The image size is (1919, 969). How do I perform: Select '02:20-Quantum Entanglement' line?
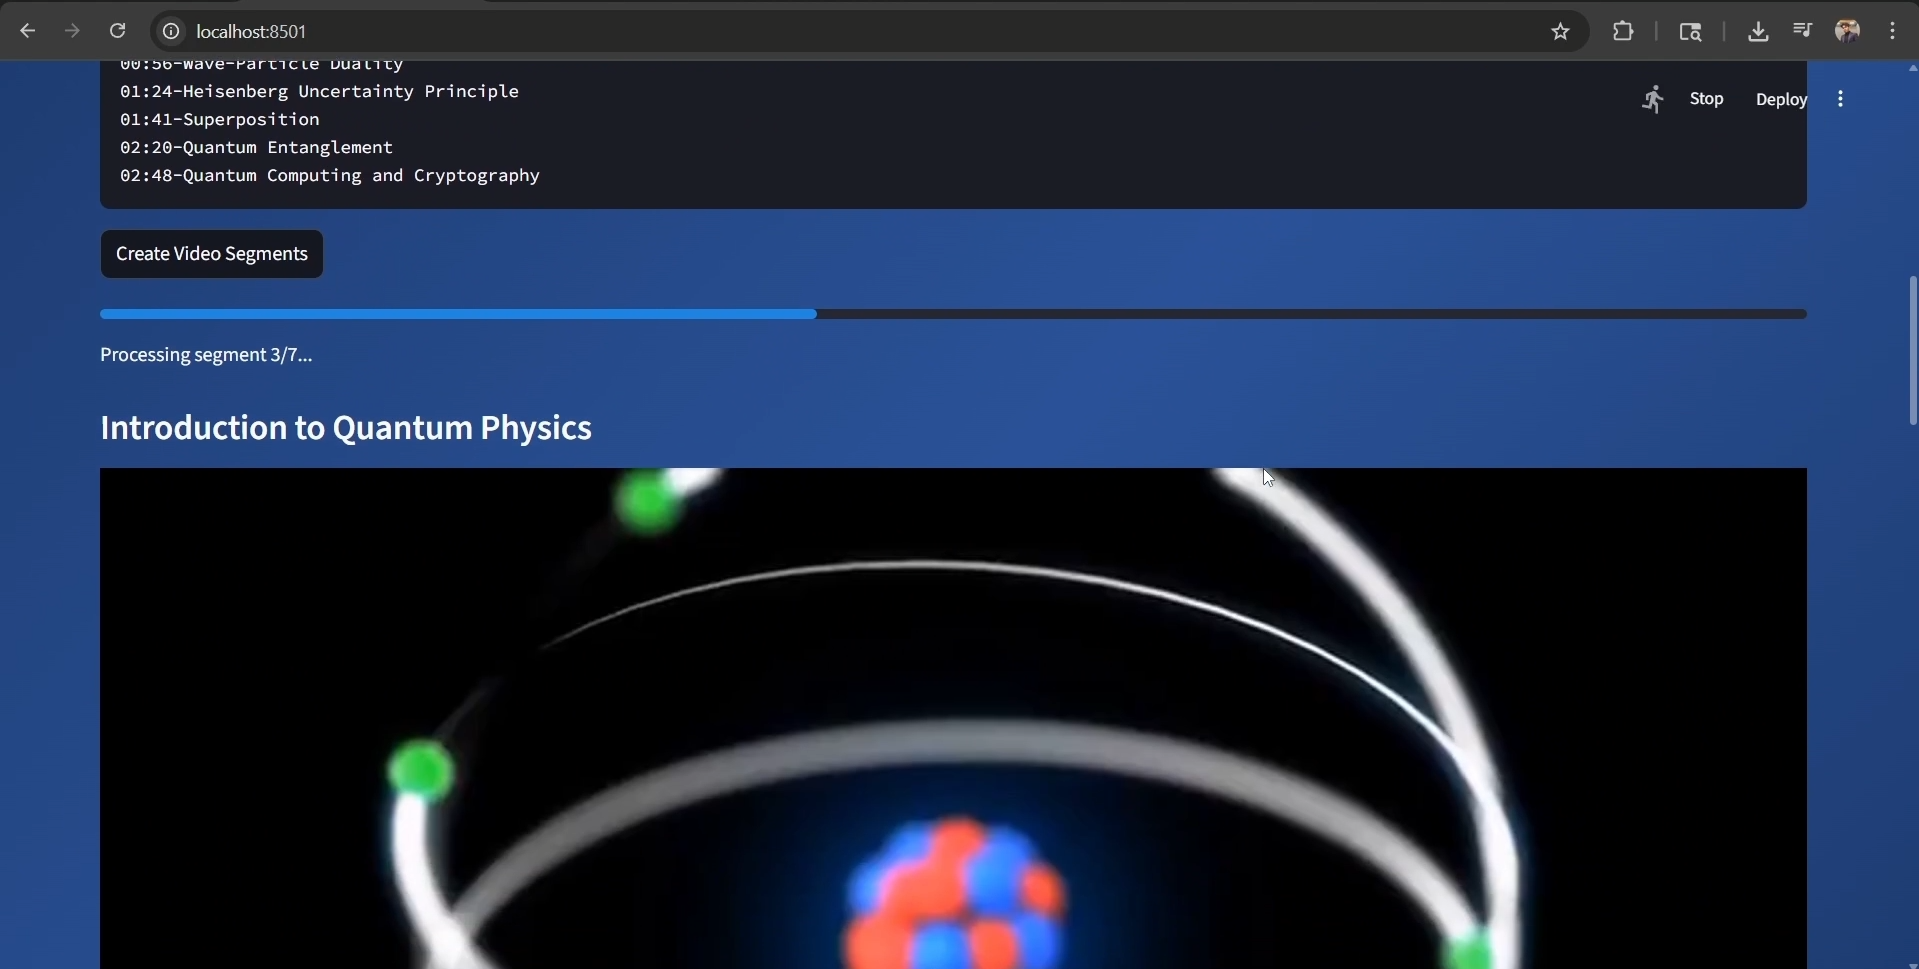pyautogui.click(x=257, y=148)
